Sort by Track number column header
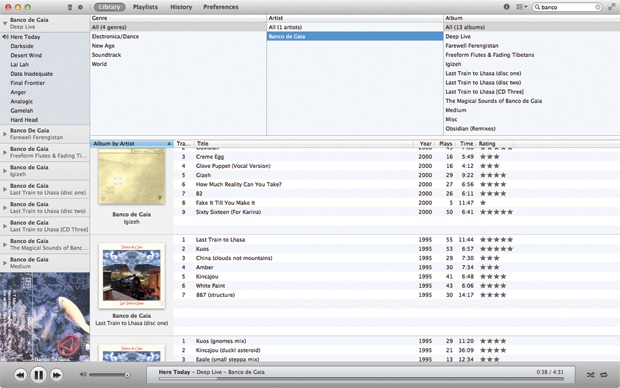 183,144
